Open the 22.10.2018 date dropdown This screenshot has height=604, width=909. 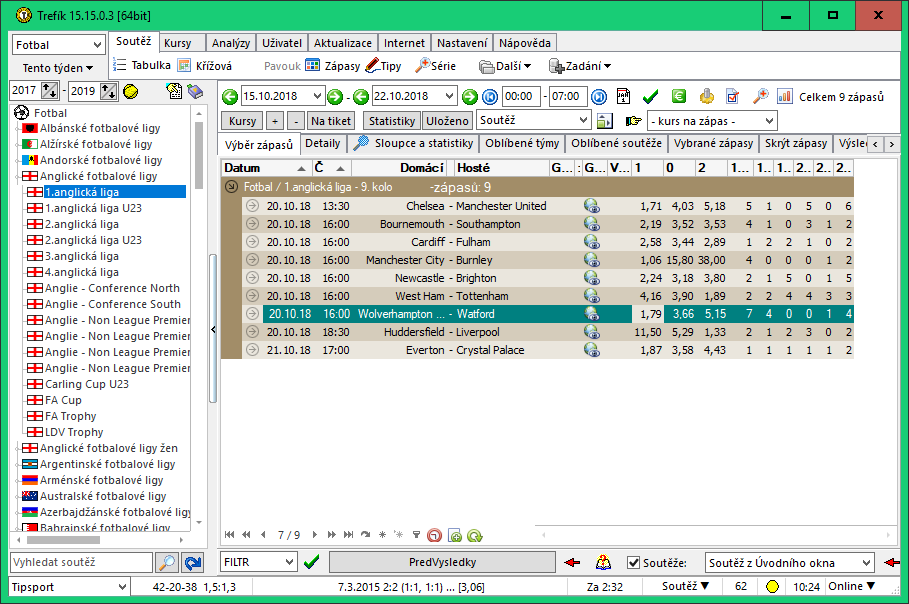click(x=449, y=96)
